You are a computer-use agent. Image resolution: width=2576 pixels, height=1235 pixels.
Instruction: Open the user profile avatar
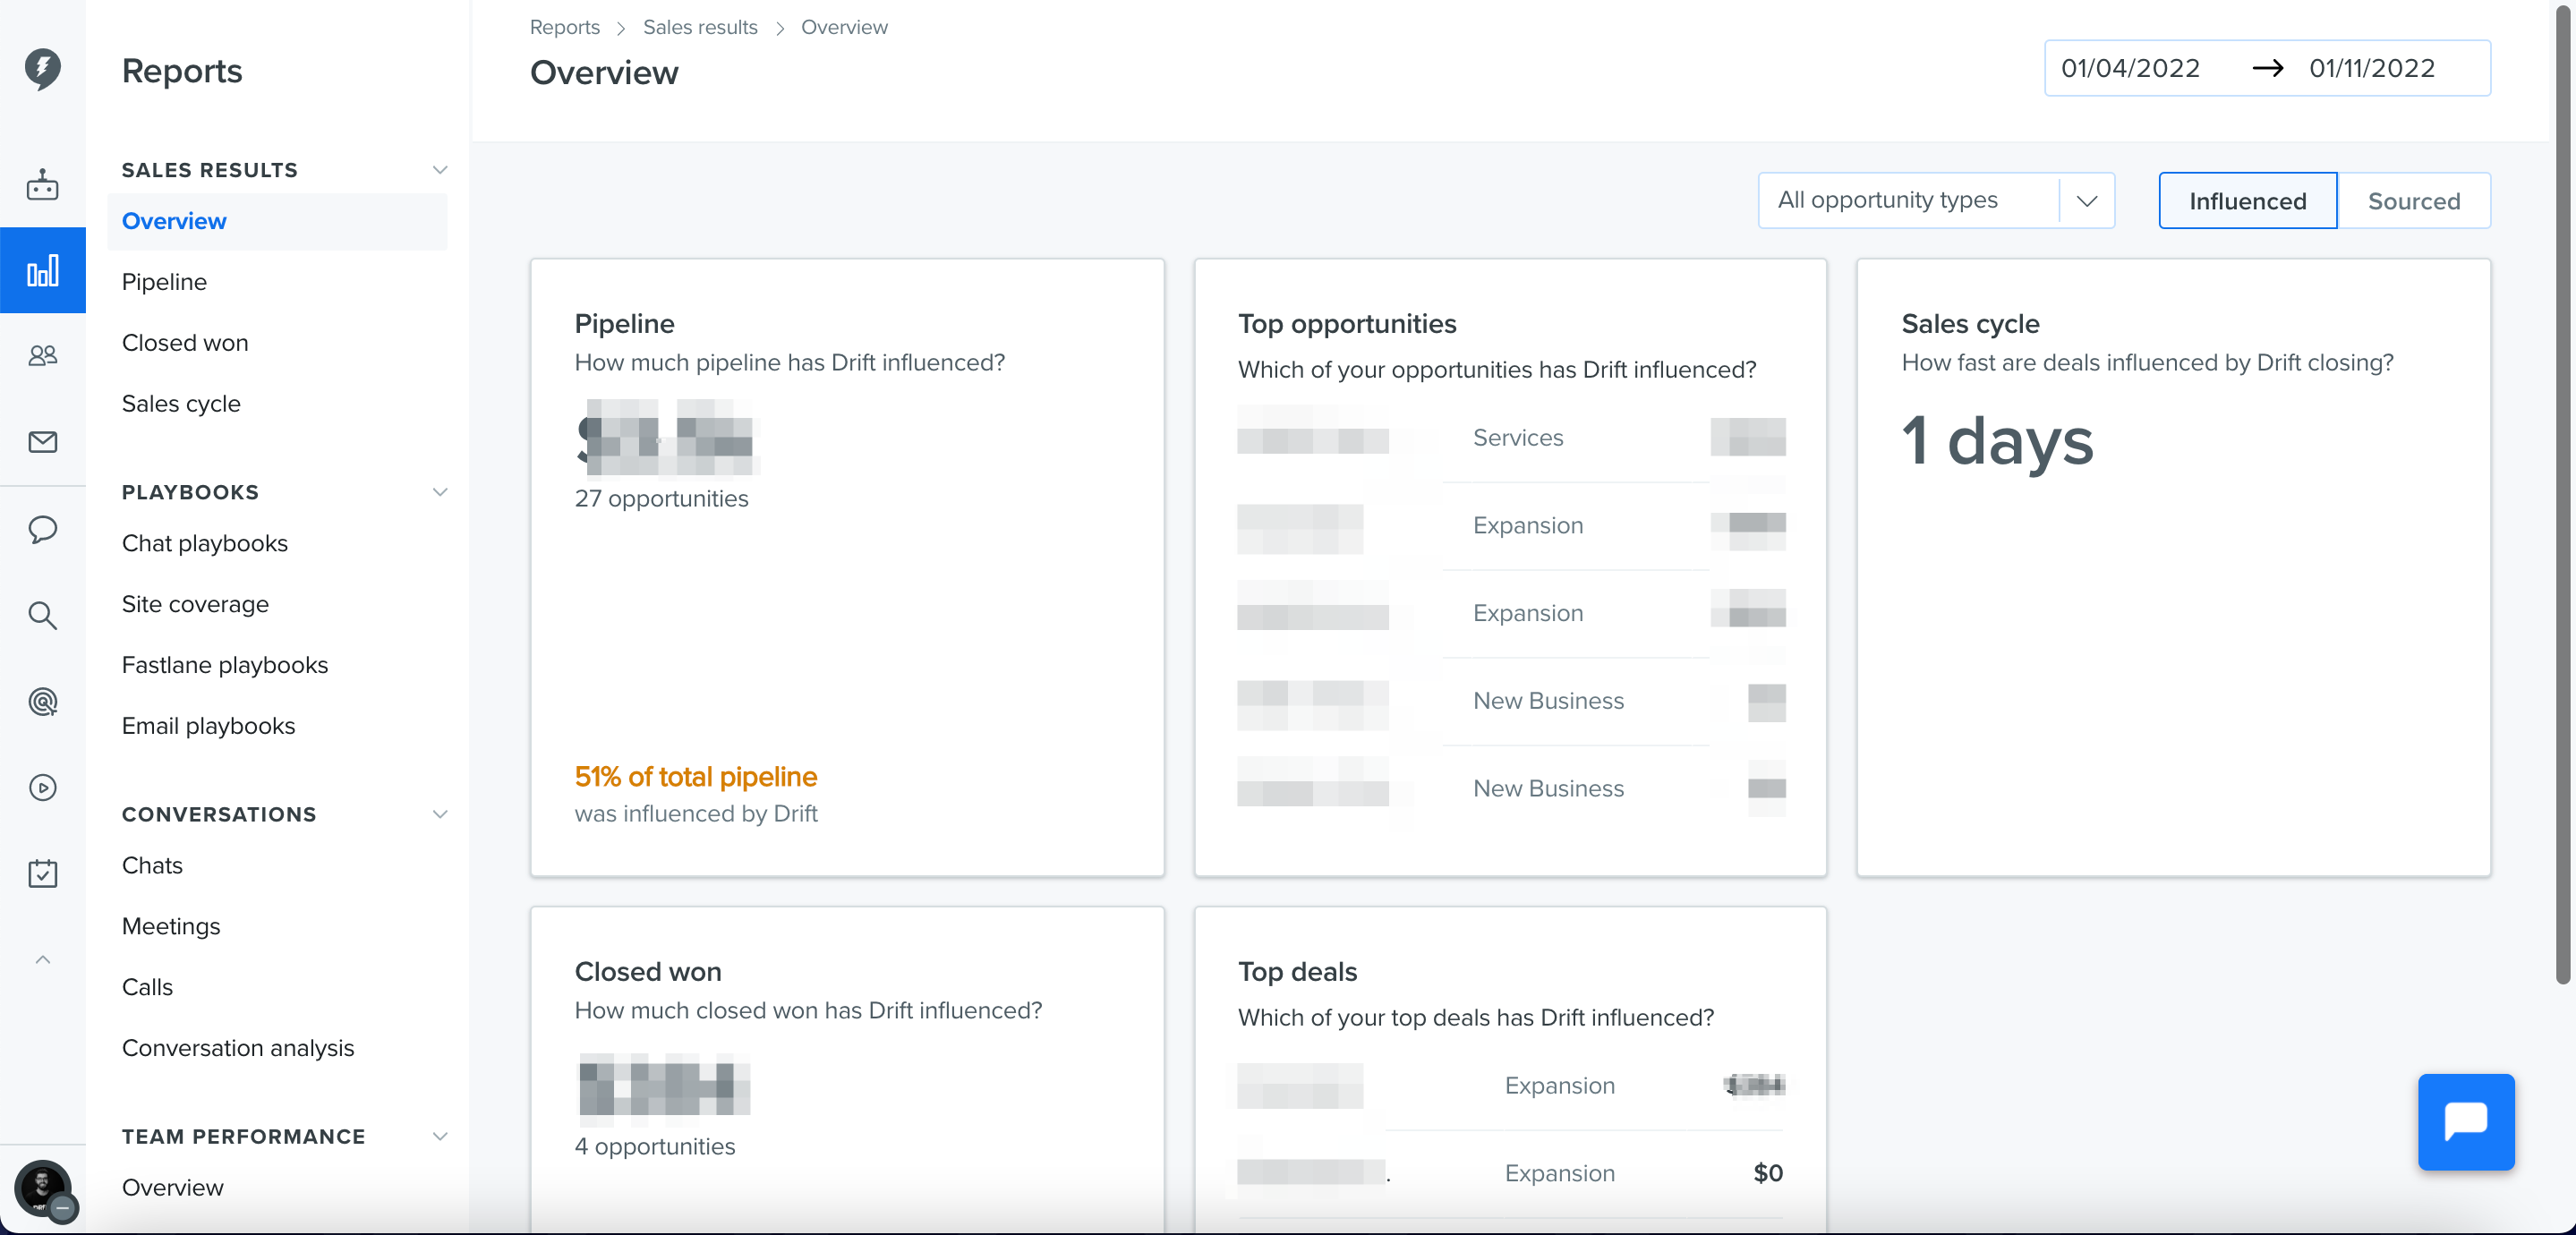[x=42, y=1189]
